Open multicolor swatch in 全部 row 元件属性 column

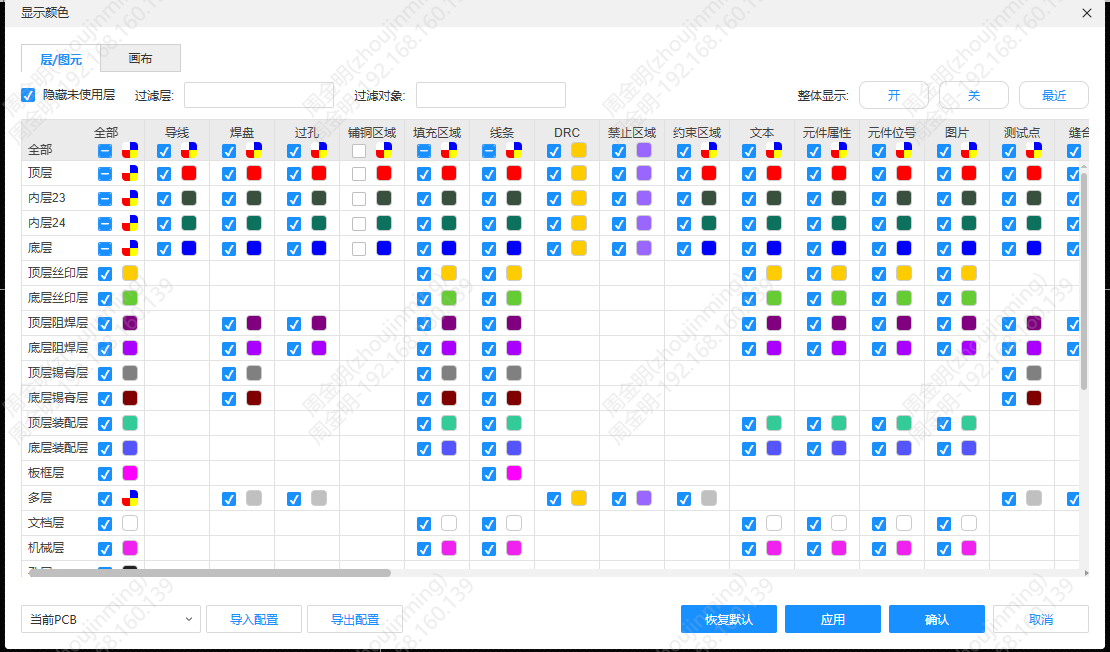click(839, 150)
